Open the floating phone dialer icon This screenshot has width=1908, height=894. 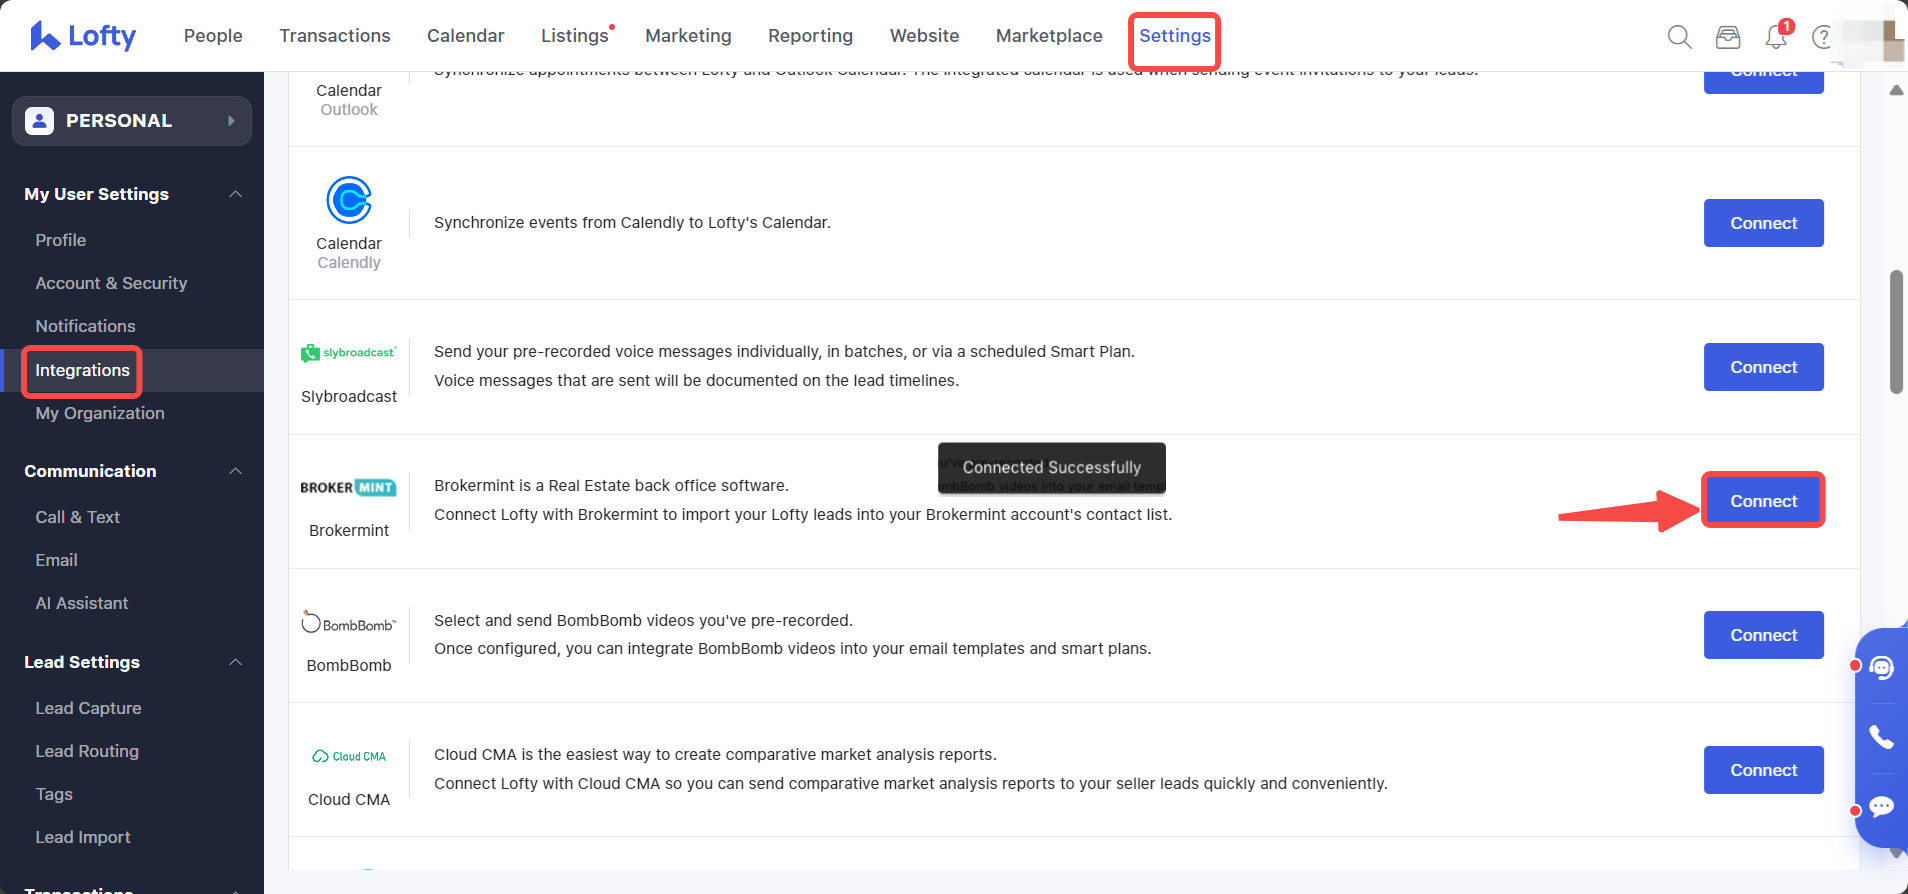coord(1881,737)
